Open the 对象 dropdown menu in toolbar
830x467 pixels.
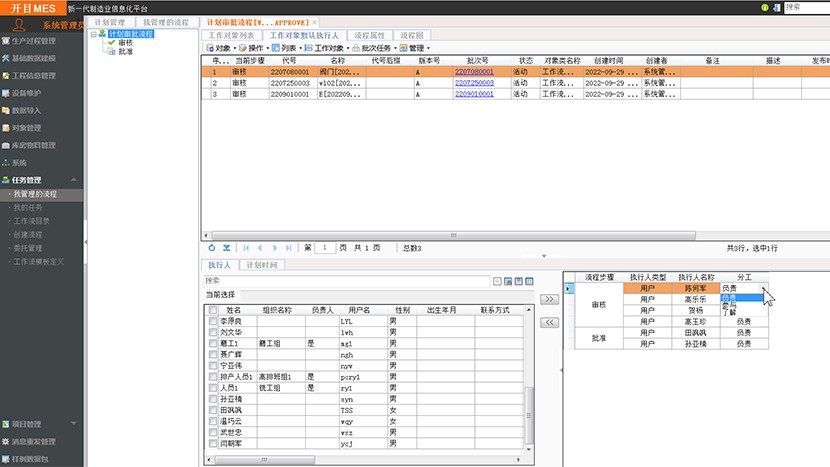point(222,47)
